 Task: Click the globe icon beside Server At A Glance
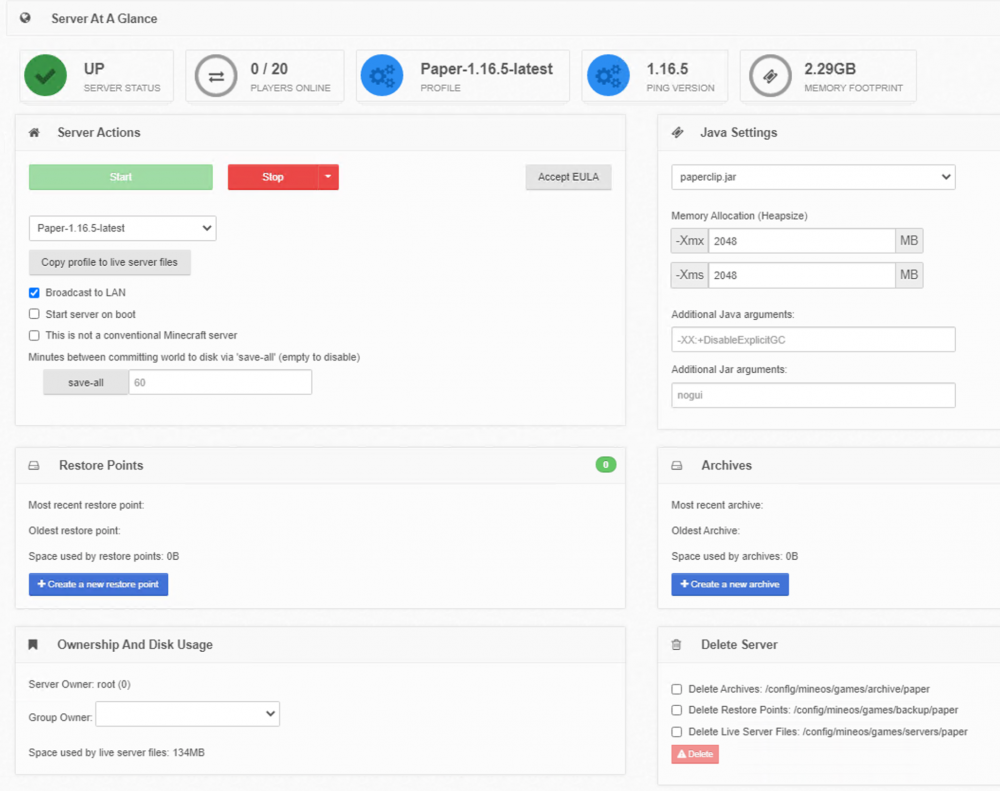tap(26, 18)
